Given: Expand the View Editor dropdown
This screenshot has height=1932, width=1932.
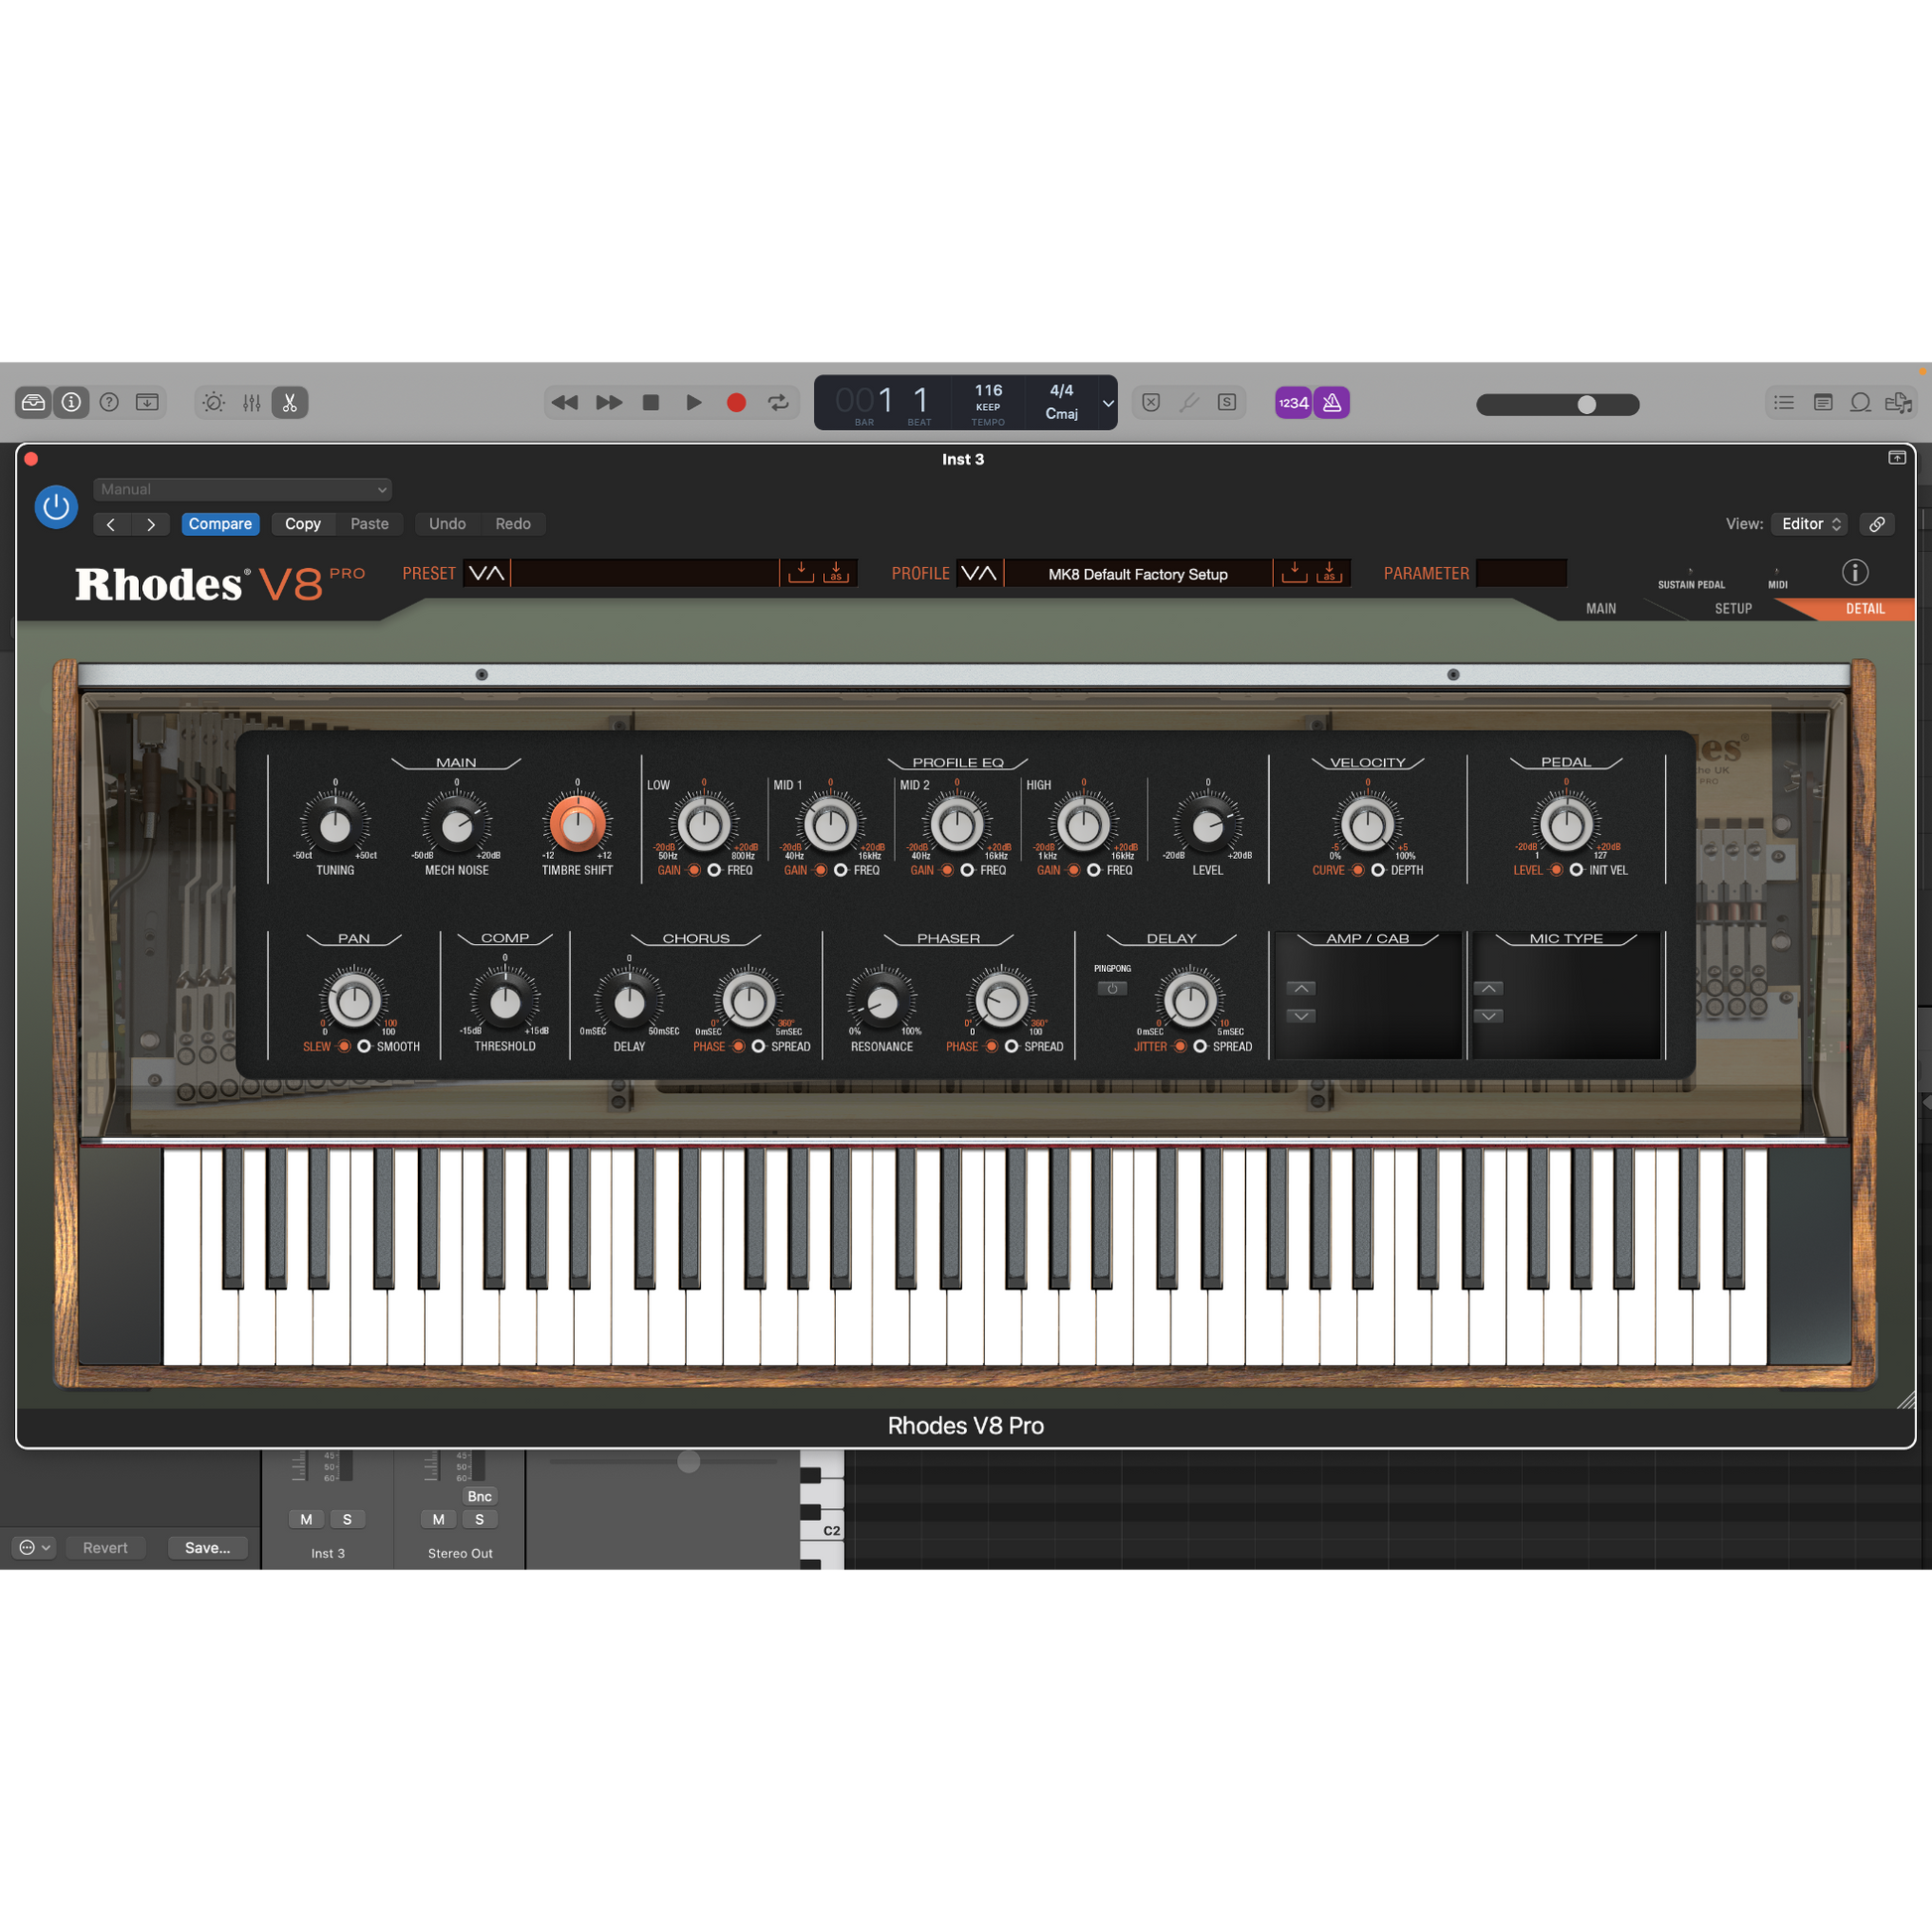Looking at the screenshot, I should point(1810,524).
